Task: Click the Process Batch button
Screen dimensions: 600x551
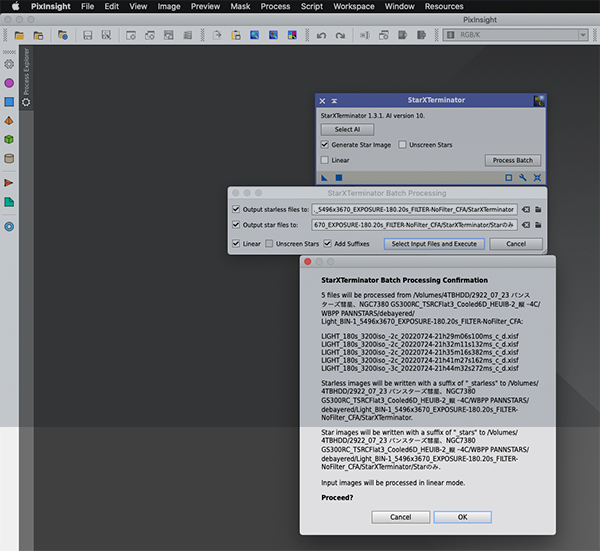Action: coord(513,160)
